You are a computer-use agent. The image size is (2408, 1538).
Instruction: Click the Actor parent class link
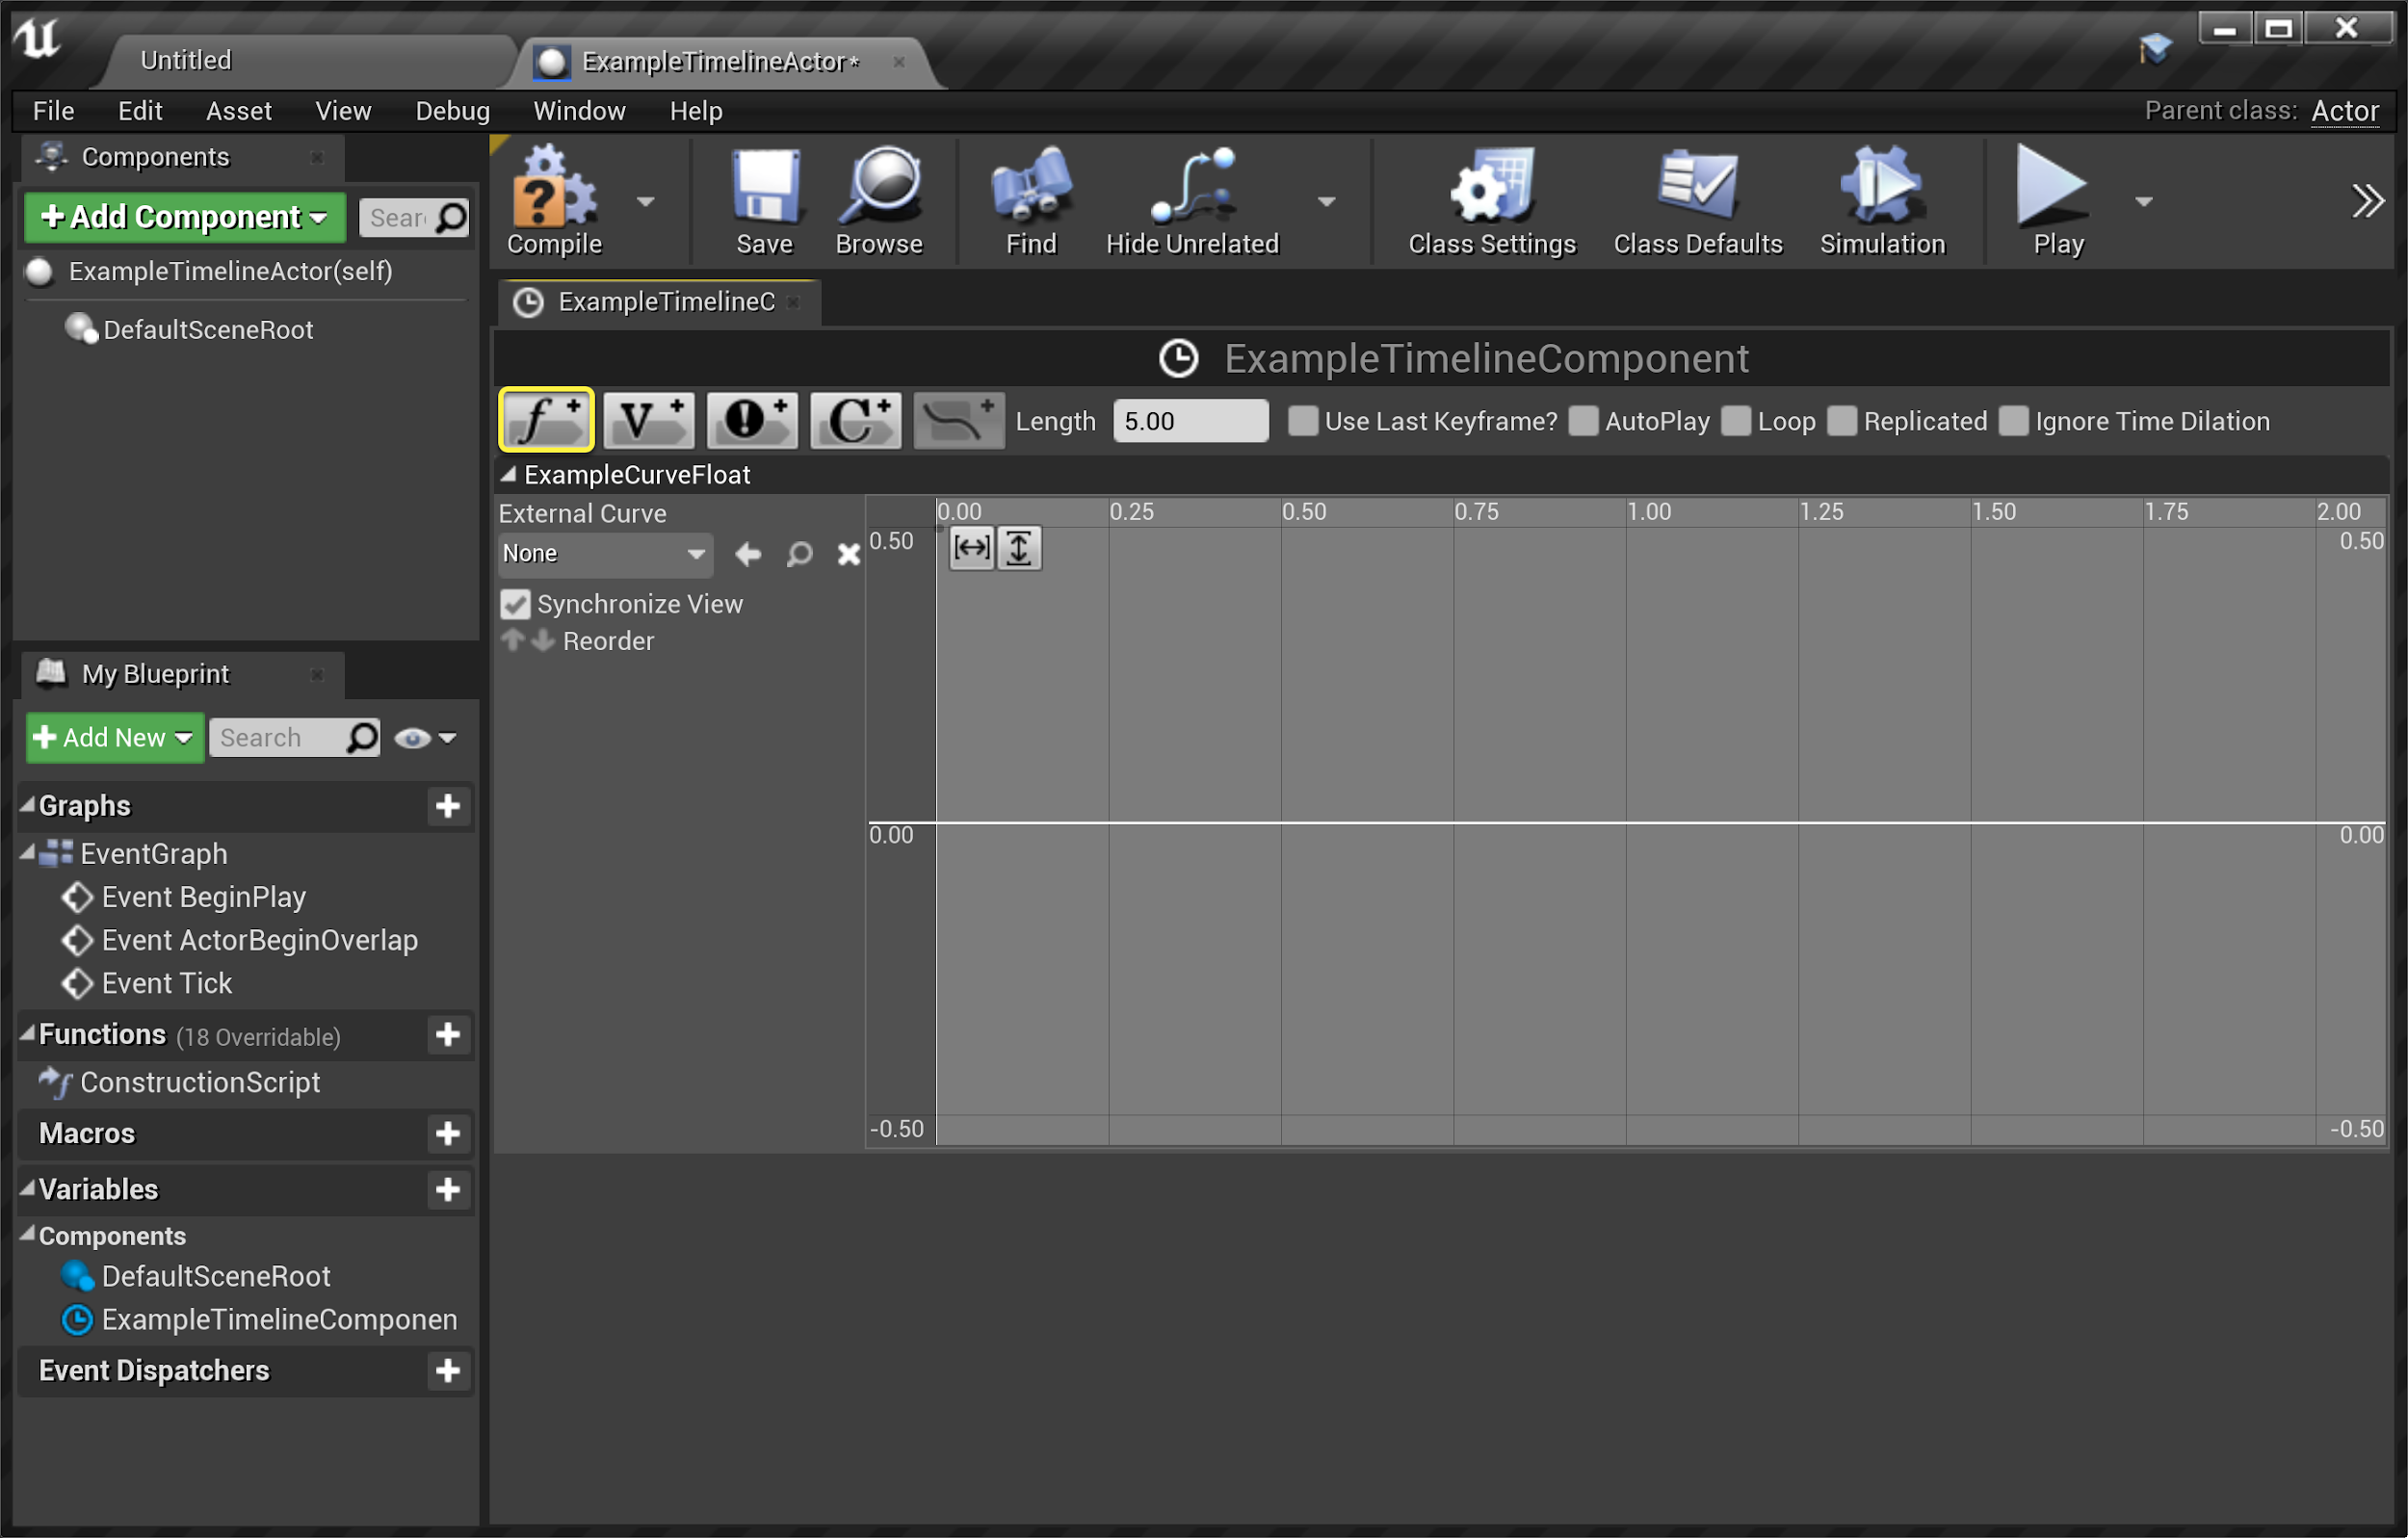click(x=2344, y=111)
